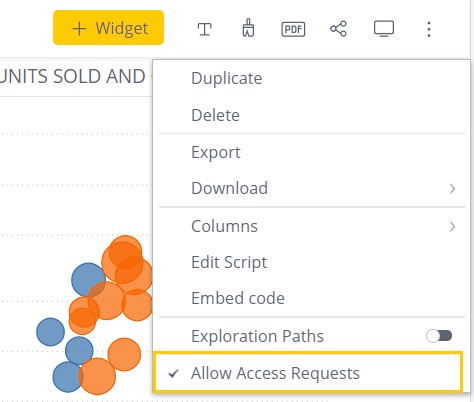Uncheck Allow Access Requests option

pyautogui.click(x=308, y=372)
